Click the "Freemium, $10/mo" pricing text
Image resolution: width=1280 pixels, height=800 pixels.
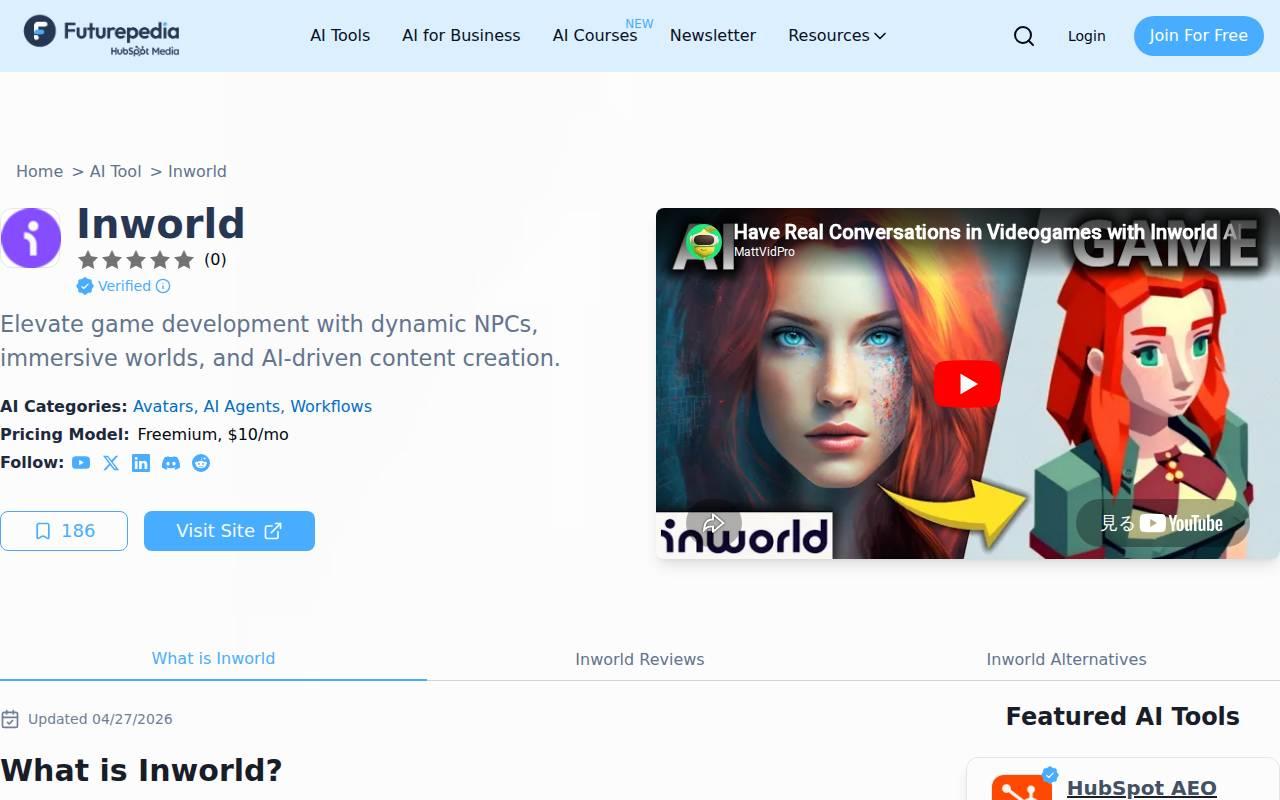click(213, 435)
